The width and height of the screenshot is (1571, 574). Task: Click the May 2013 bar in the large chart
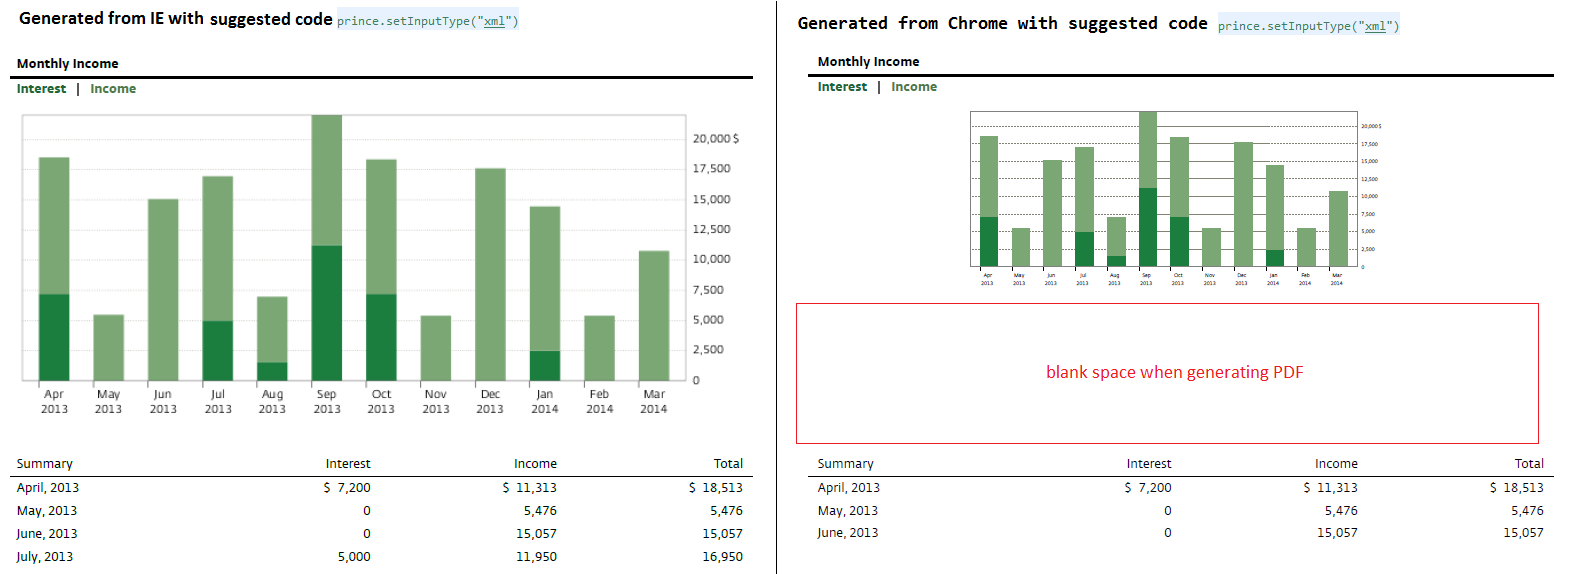click(x=108, y=347)
